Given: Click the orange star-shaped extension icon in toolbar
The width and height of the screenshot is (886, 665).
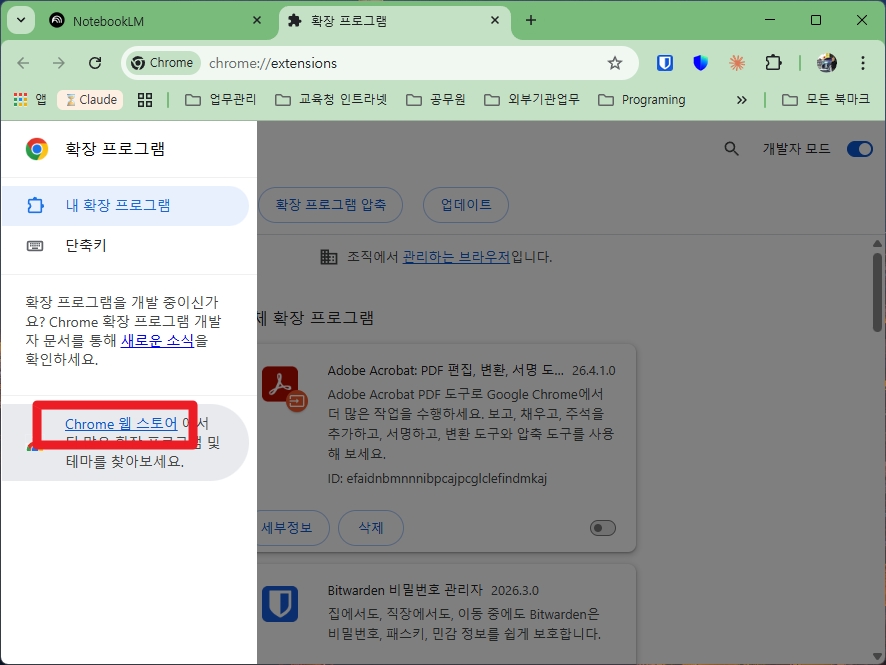Looking at the screenshot, I should coord(737,62).
